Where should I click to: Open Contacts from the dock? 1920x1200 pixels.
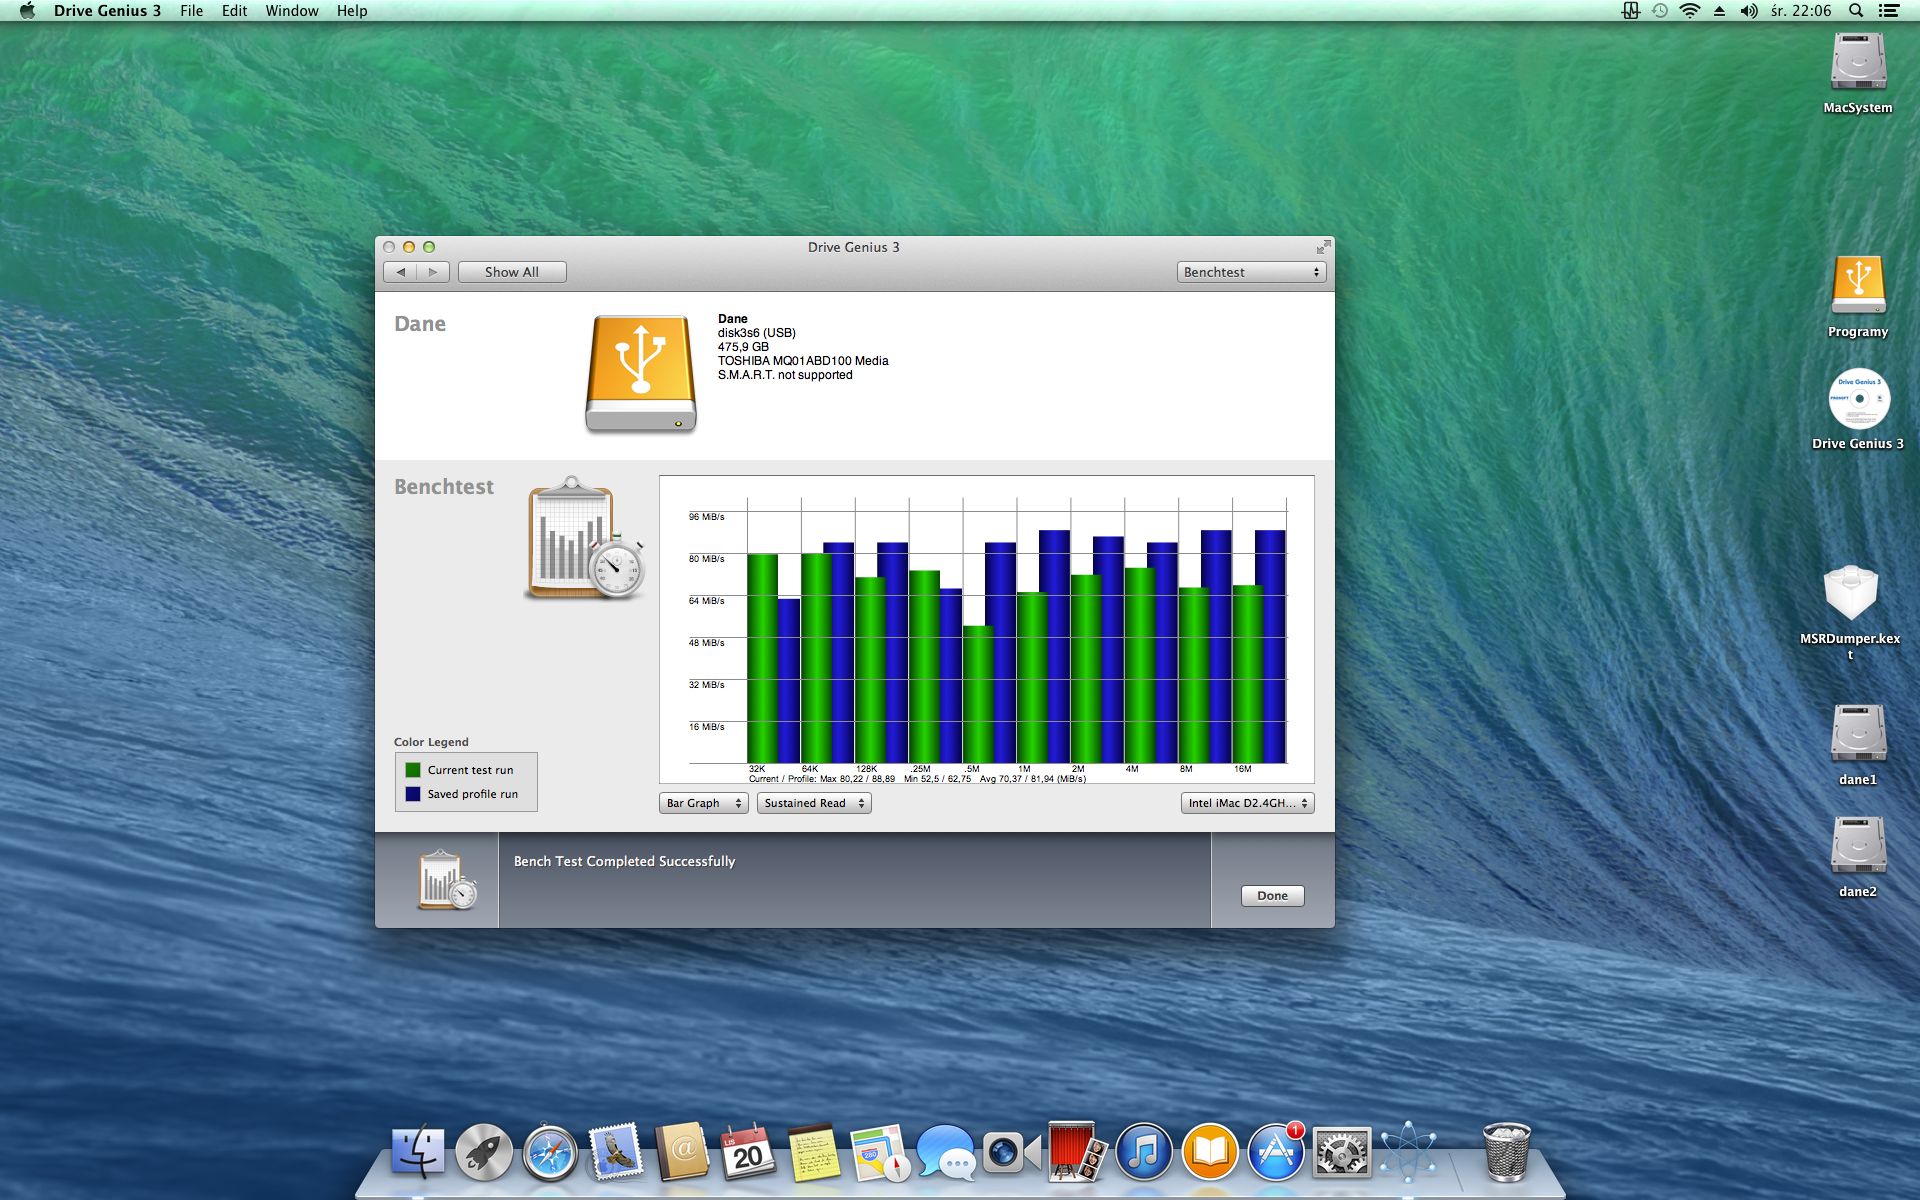682,1152
